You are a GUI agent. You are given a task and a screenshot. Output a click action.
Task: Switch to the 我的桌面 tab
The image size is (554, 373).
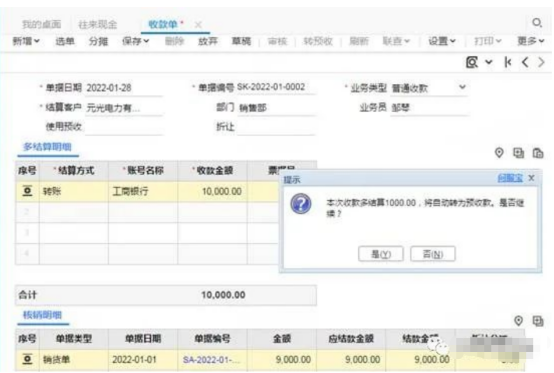coord(42,24)
